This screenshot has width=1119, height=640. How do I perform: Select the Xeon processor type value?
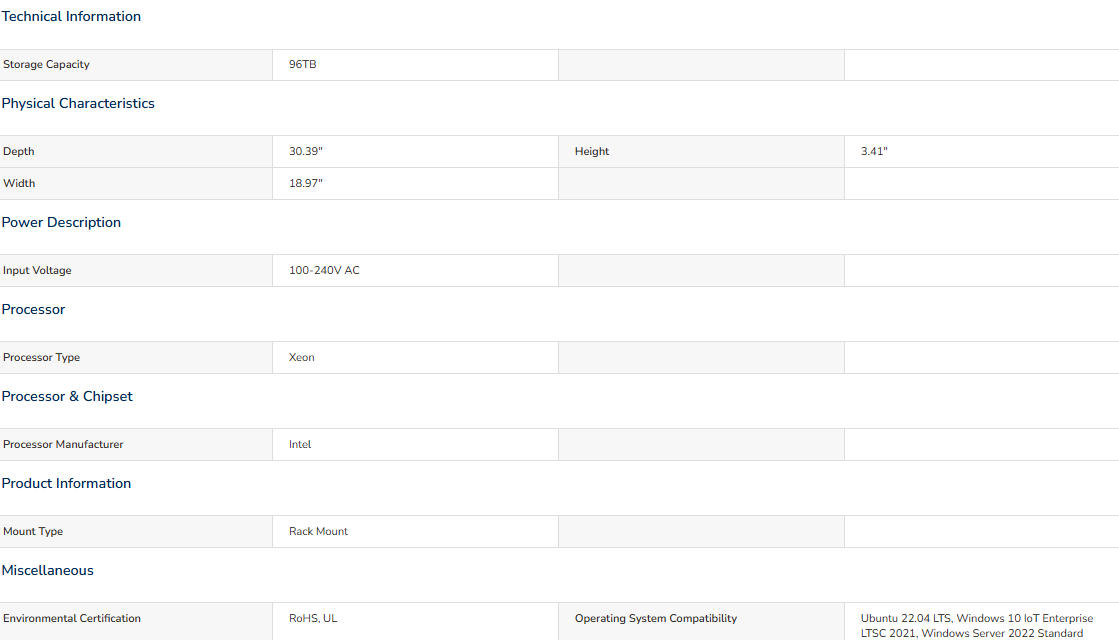(x=301, y=357)
